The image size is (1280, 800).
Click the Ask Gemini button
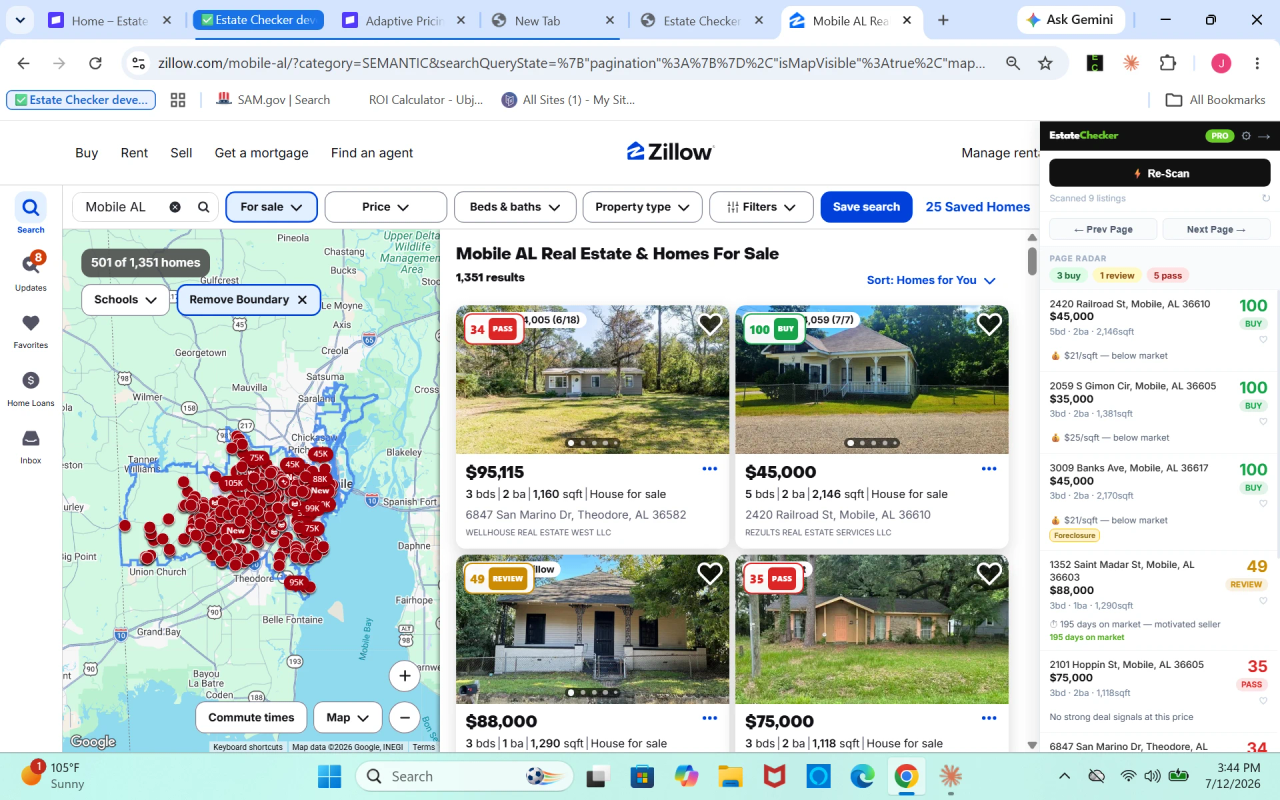coord(1072,20)
